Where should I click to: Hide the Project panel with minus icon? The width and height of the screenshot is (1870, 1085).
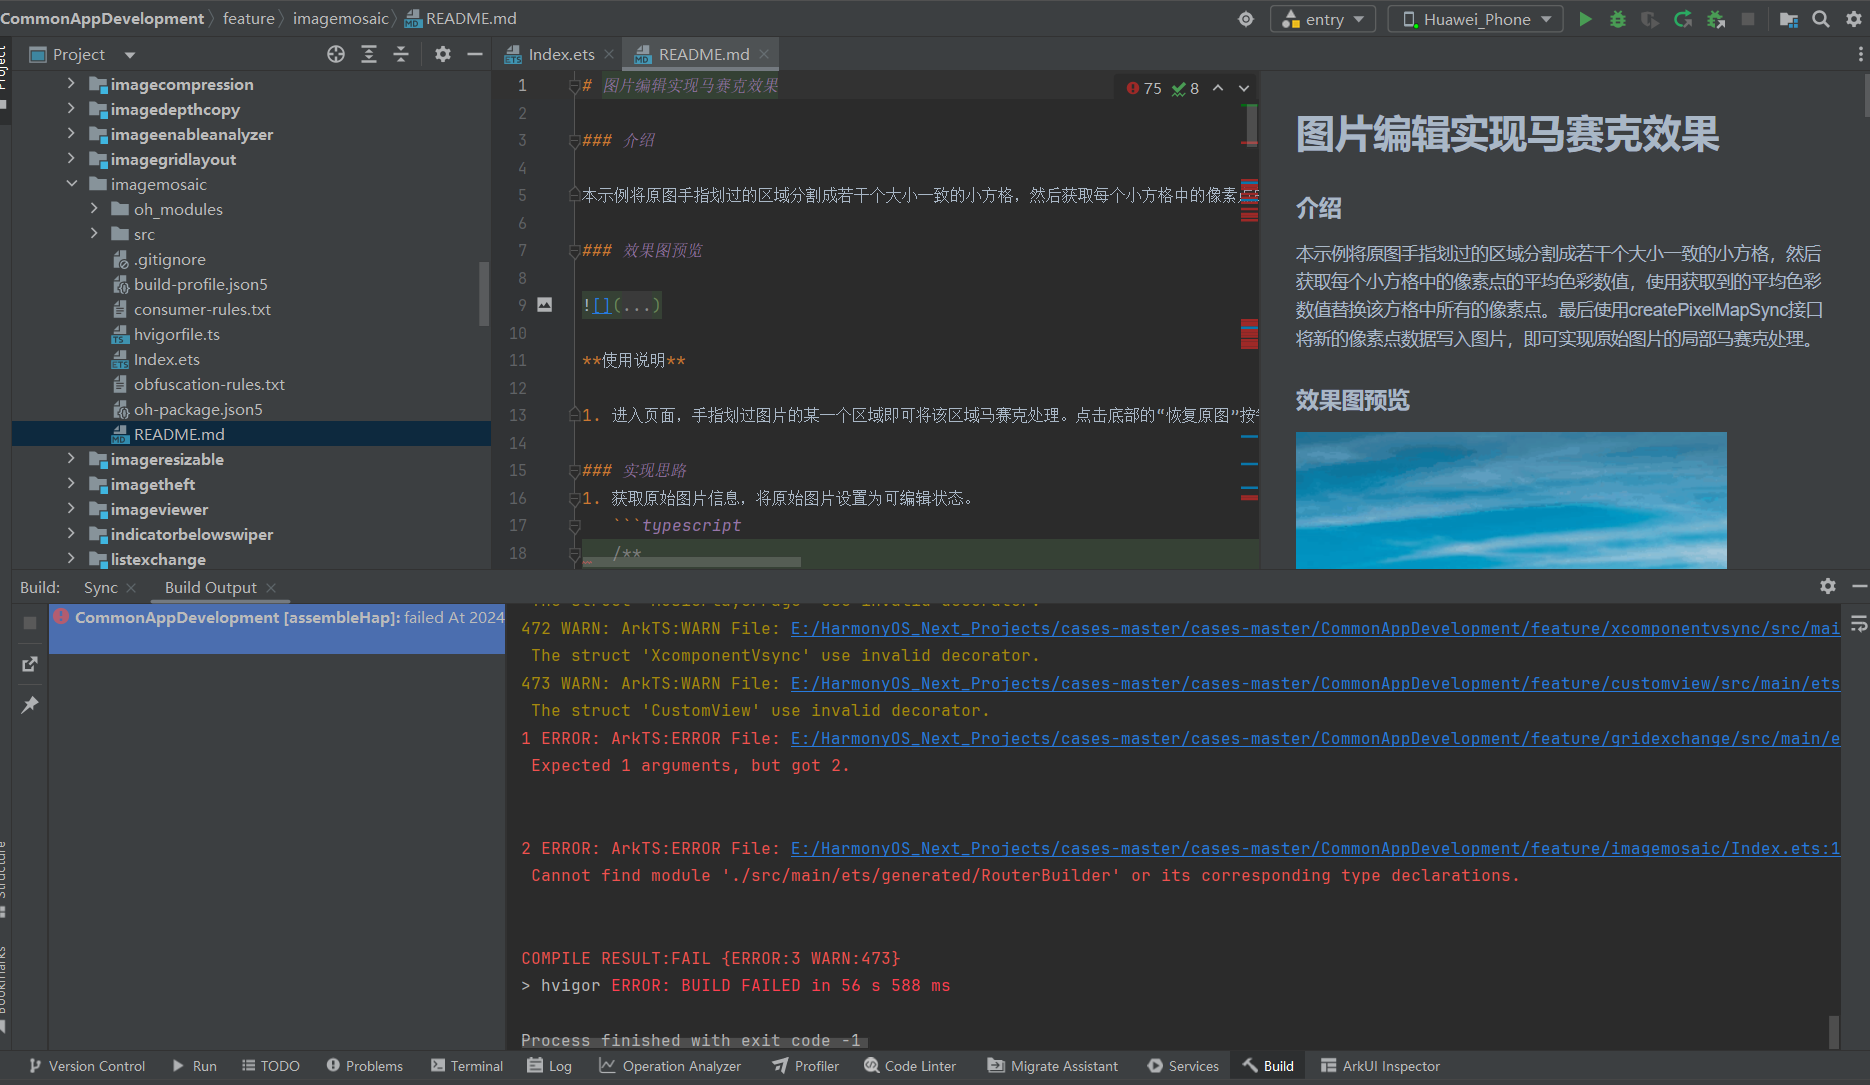click(x=475, y=54)
